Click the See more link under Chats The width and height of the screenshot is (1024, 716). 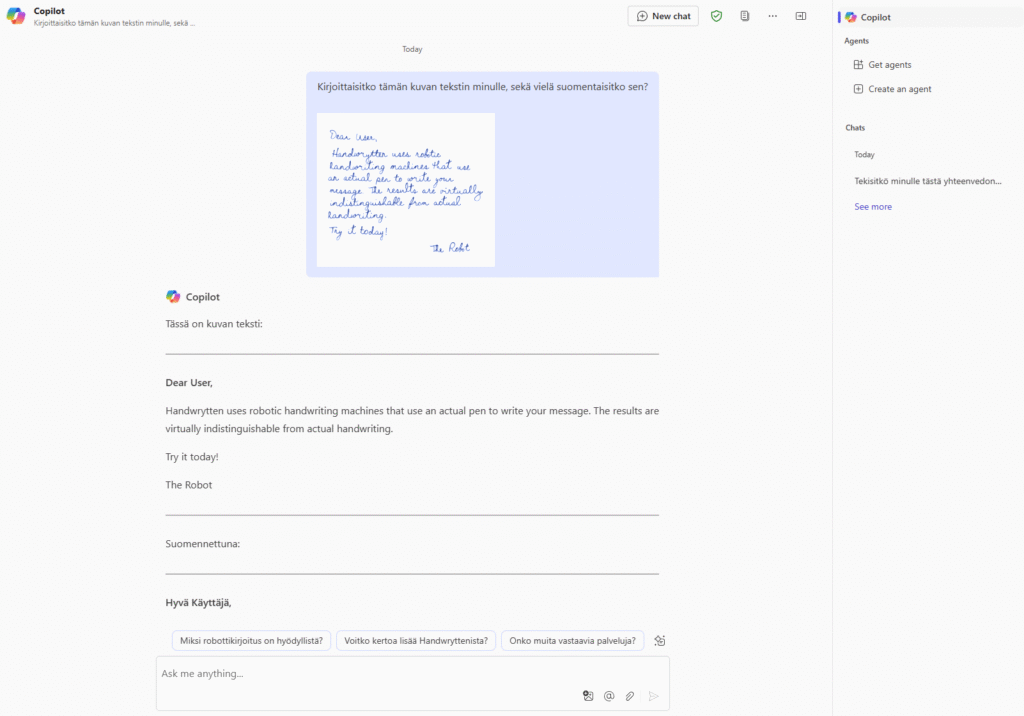(x=872, y=206)
